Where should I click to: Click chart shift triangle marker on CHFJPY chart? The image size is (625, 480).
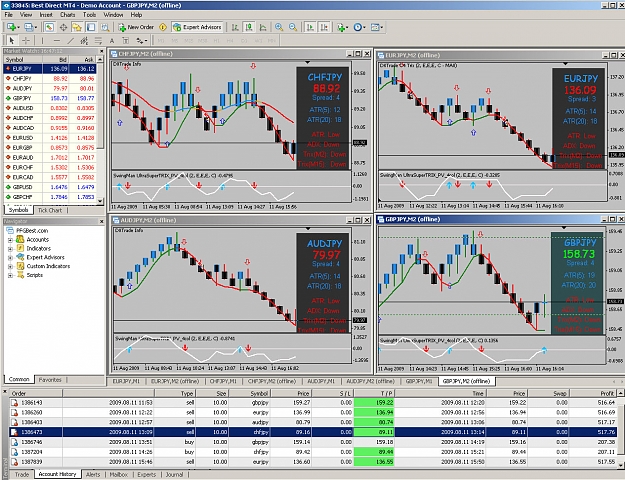coord(307,63)
